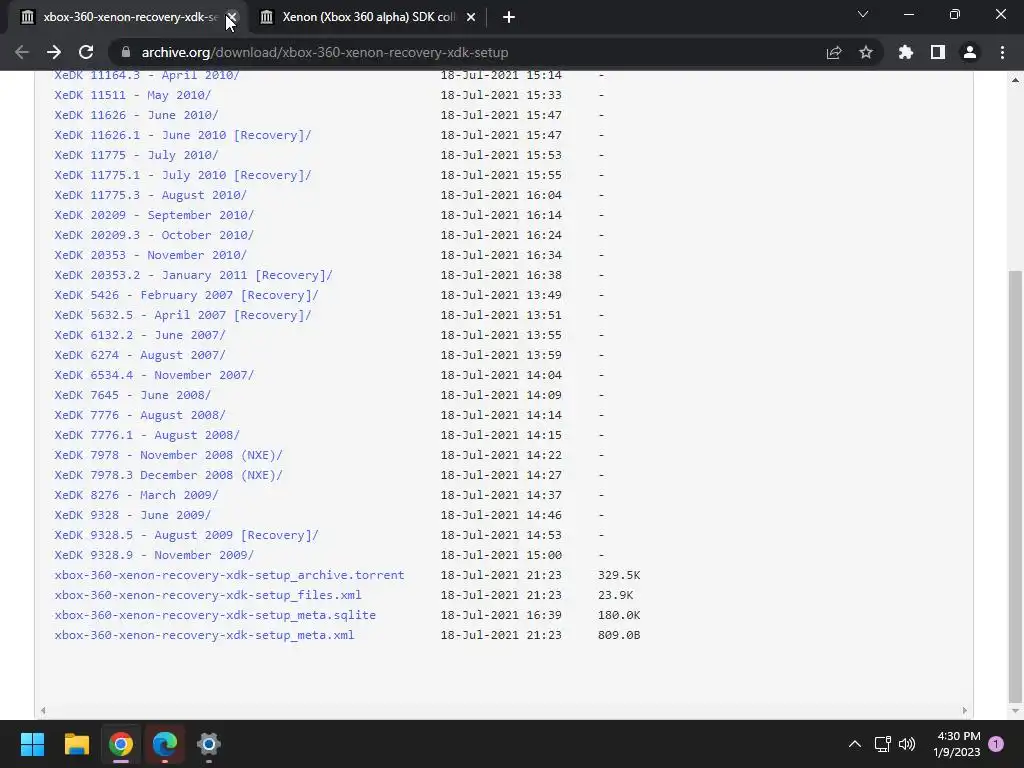Open the tab search chevron
Viewport: 1024px width, 768px height.
pyautogui.click(x=863, y=14)
